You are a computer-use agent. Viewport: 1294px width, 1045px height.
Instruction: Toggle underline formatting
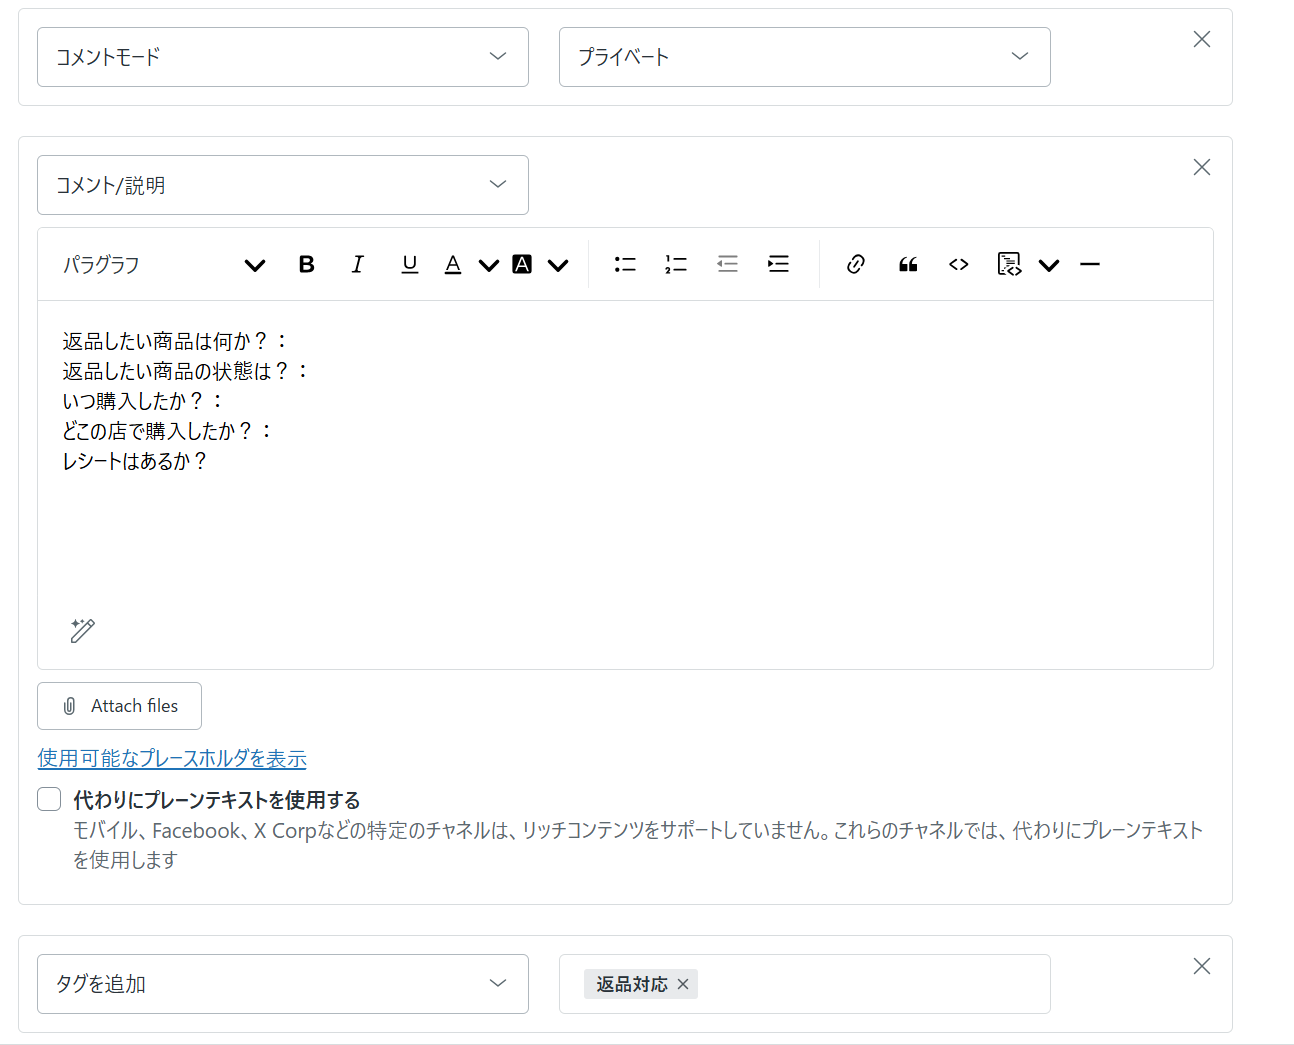tap(409, 264)
